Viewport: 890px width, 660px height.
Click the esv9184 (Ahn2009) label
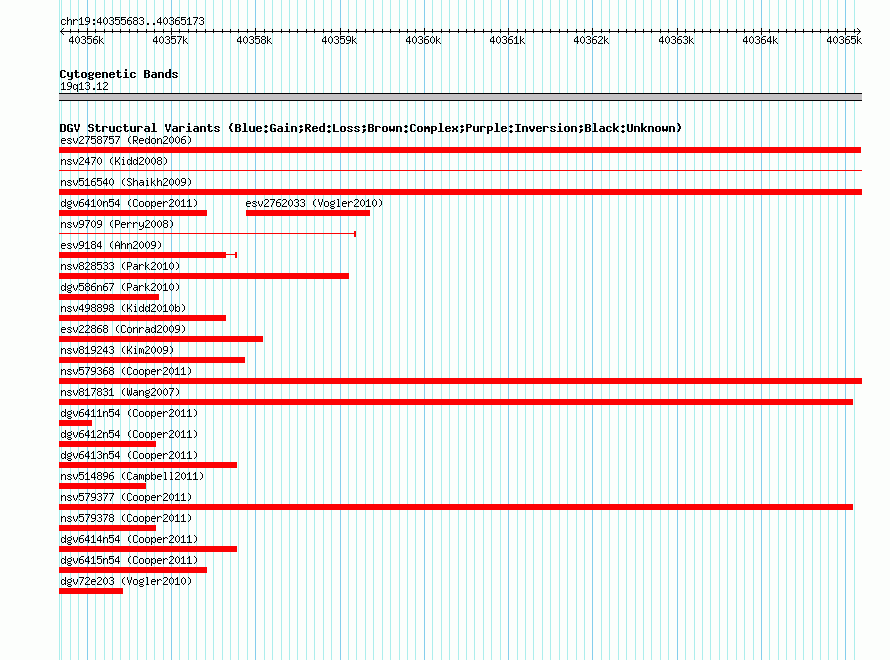pos(111,245)
